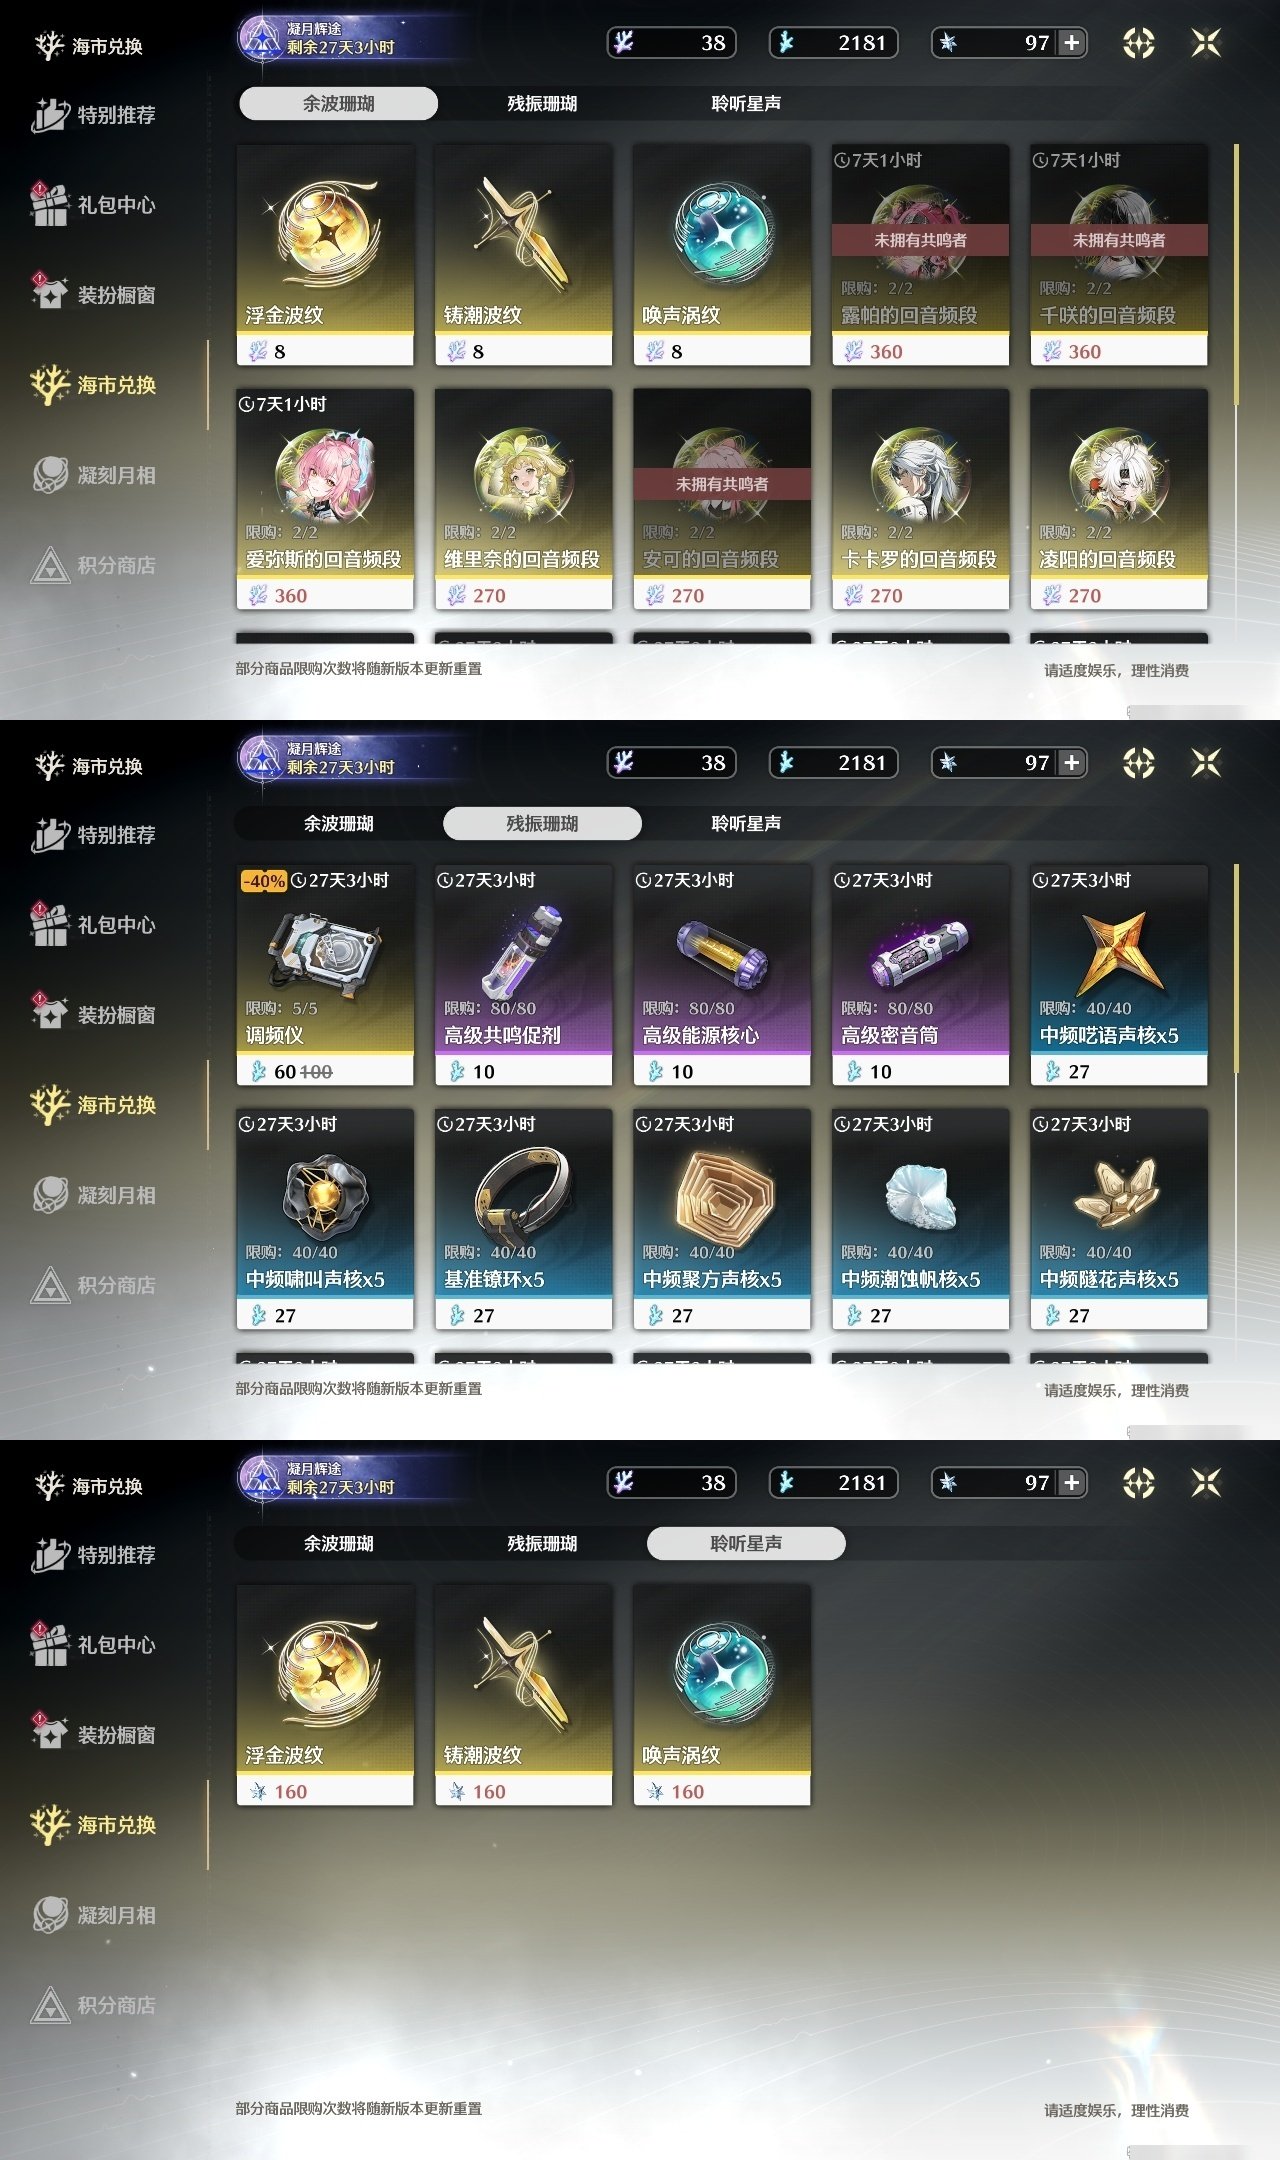
Task: Open 卡卡罗的回音频段 item card
Action: pyautogui.click(x=920, y=499)
